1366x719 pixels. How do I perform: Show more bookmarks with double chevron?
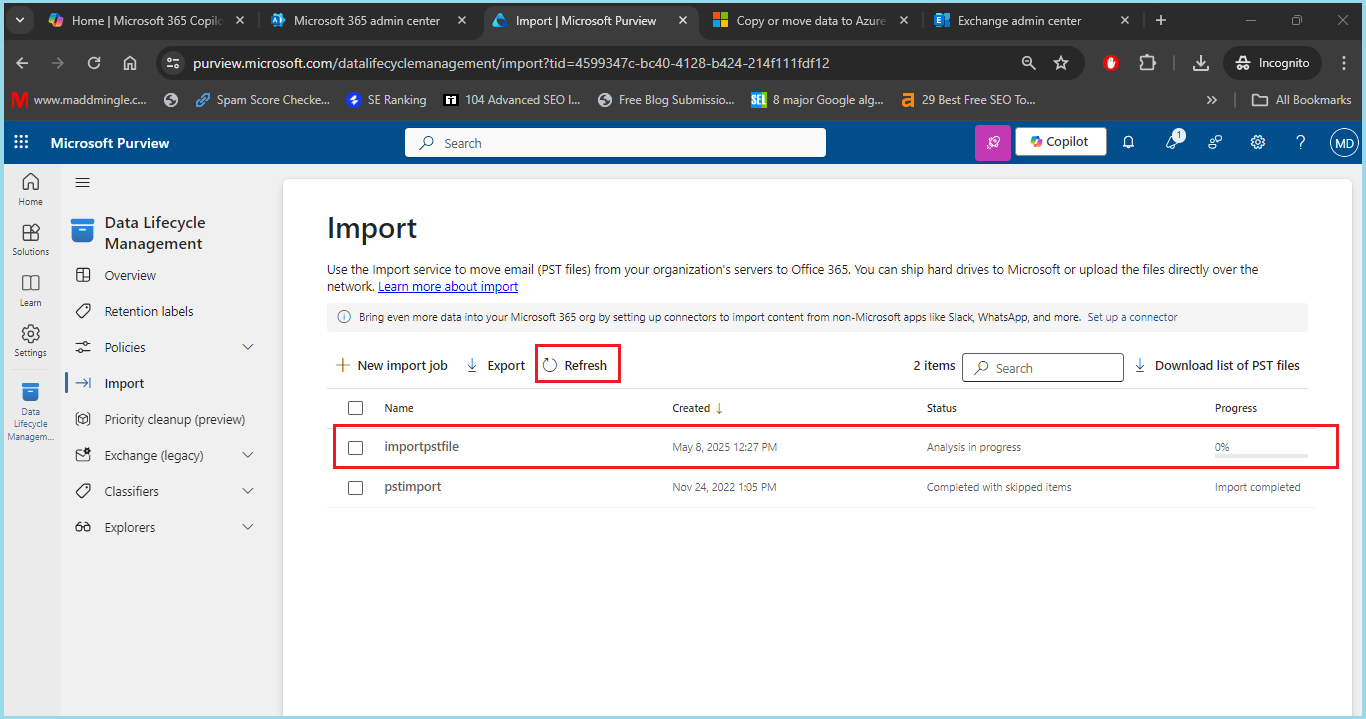1212,100
